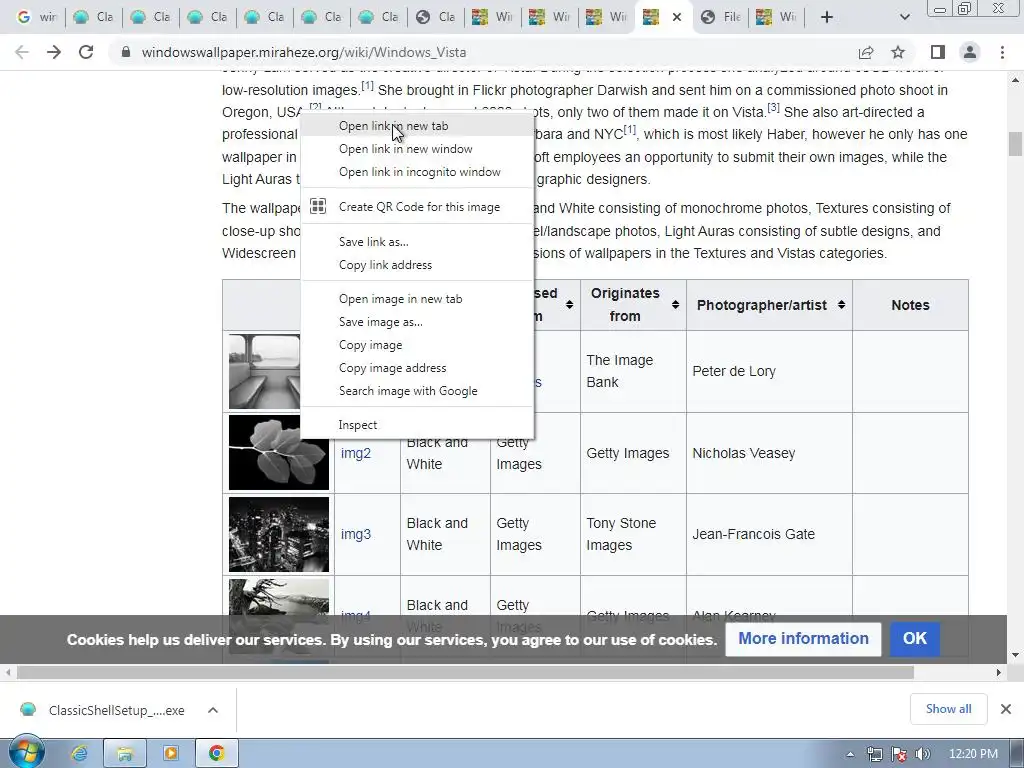Sort by the partially hidden licensed from column
Viewport: 1024px width, 768px height.
coord(569,304)
